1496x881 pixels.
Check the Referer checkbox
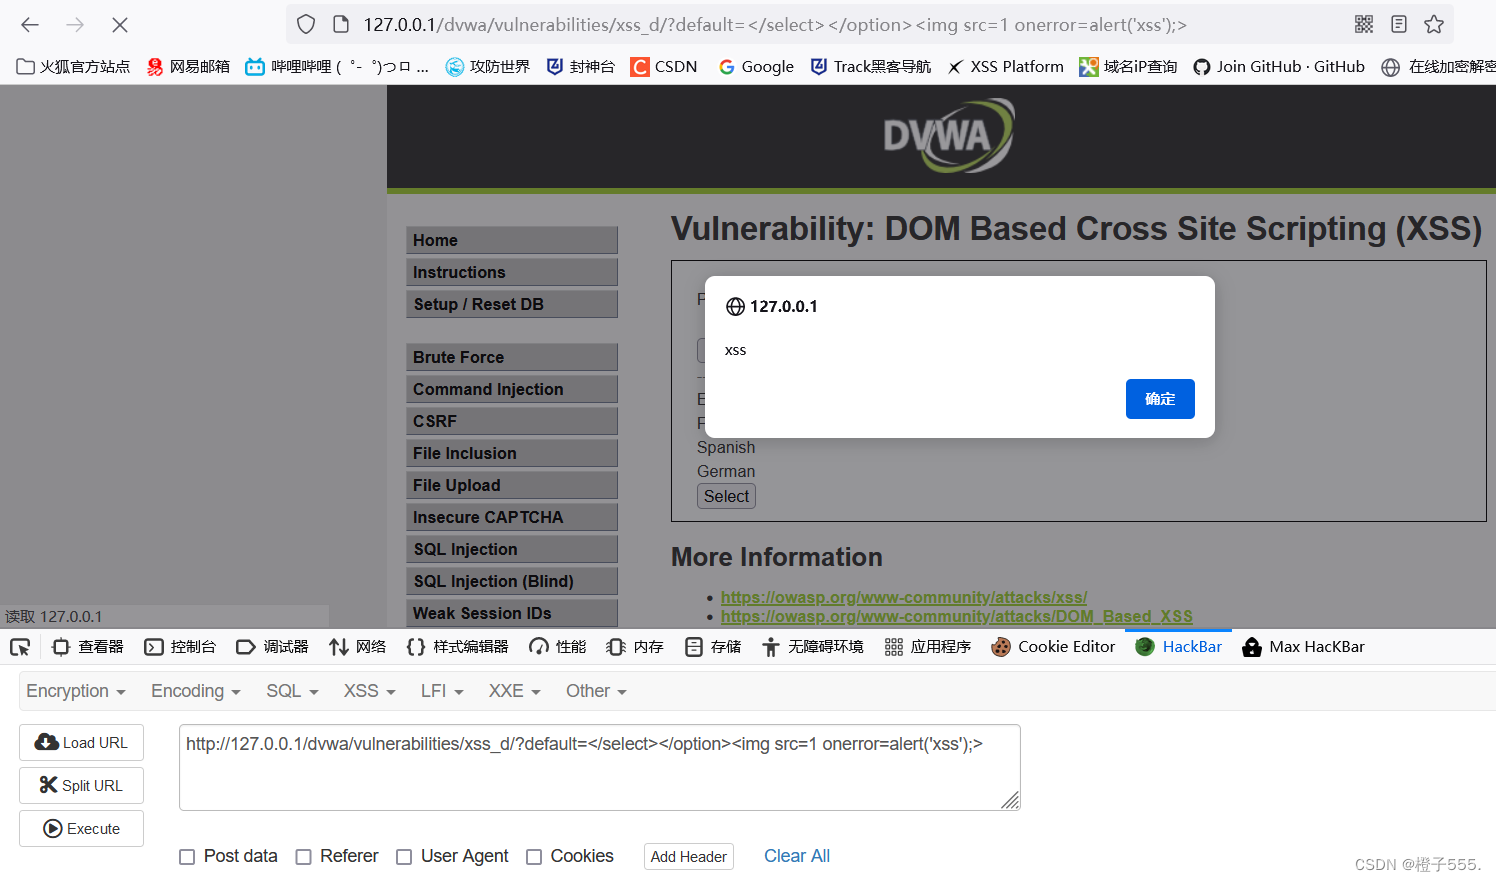click(304, 857)
